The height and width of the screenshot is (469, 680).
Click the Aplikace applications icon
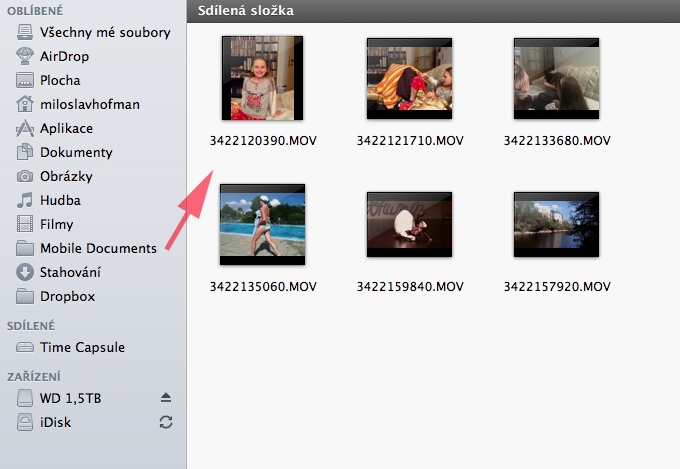pyautogui.click(x=26, y=128)
